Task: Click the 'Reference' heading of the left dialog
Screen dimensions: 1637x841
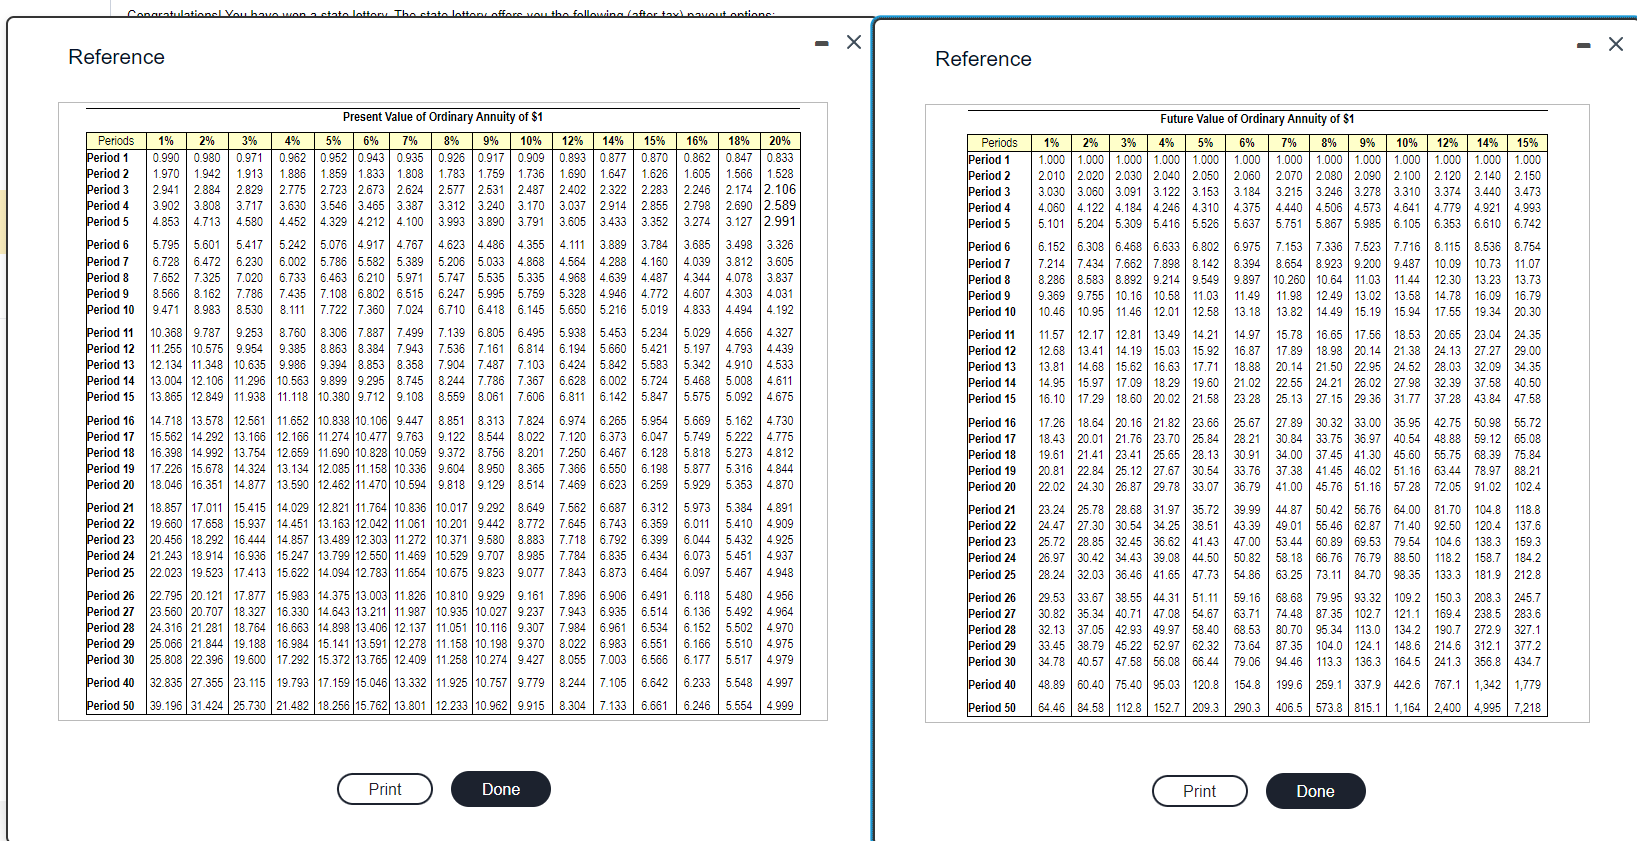Action: pyautogui.click(x=116, y=57)
